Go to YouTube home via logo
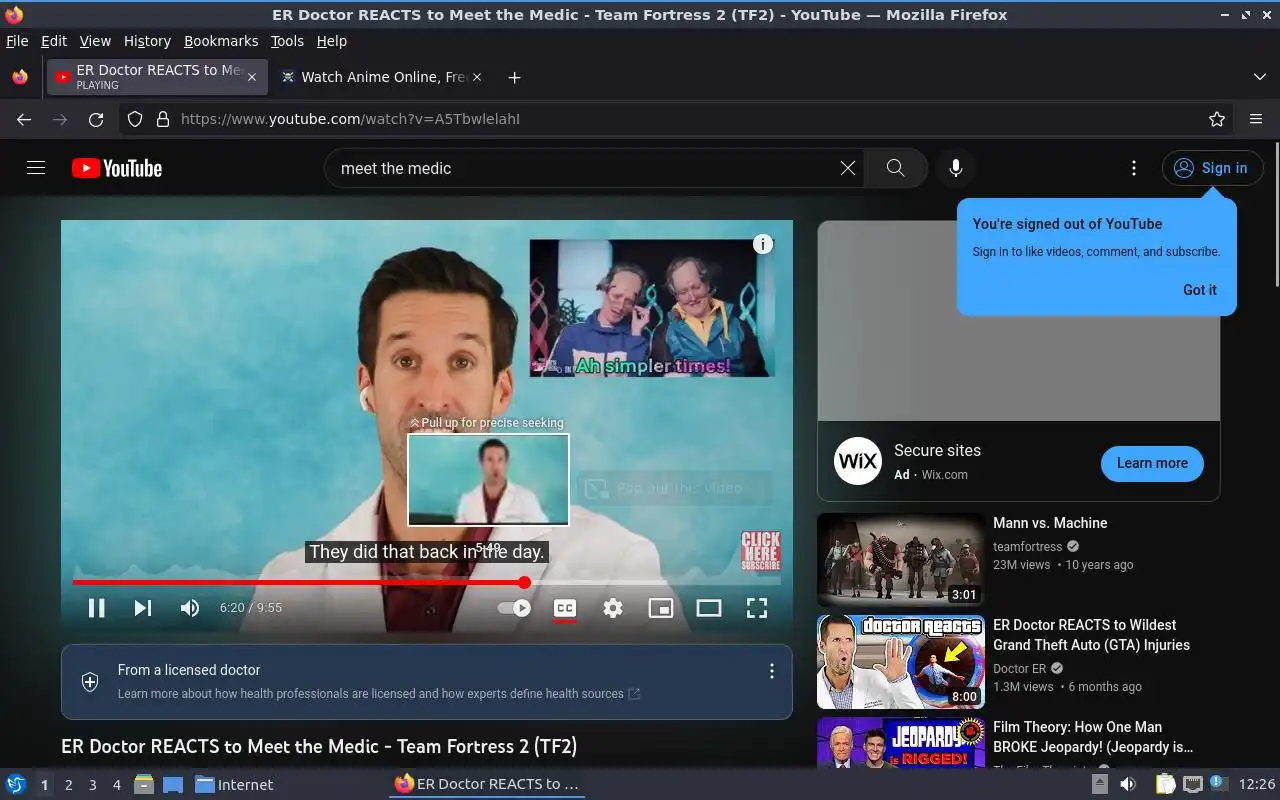Screen dimensions: 1280x800 (117, 168)
